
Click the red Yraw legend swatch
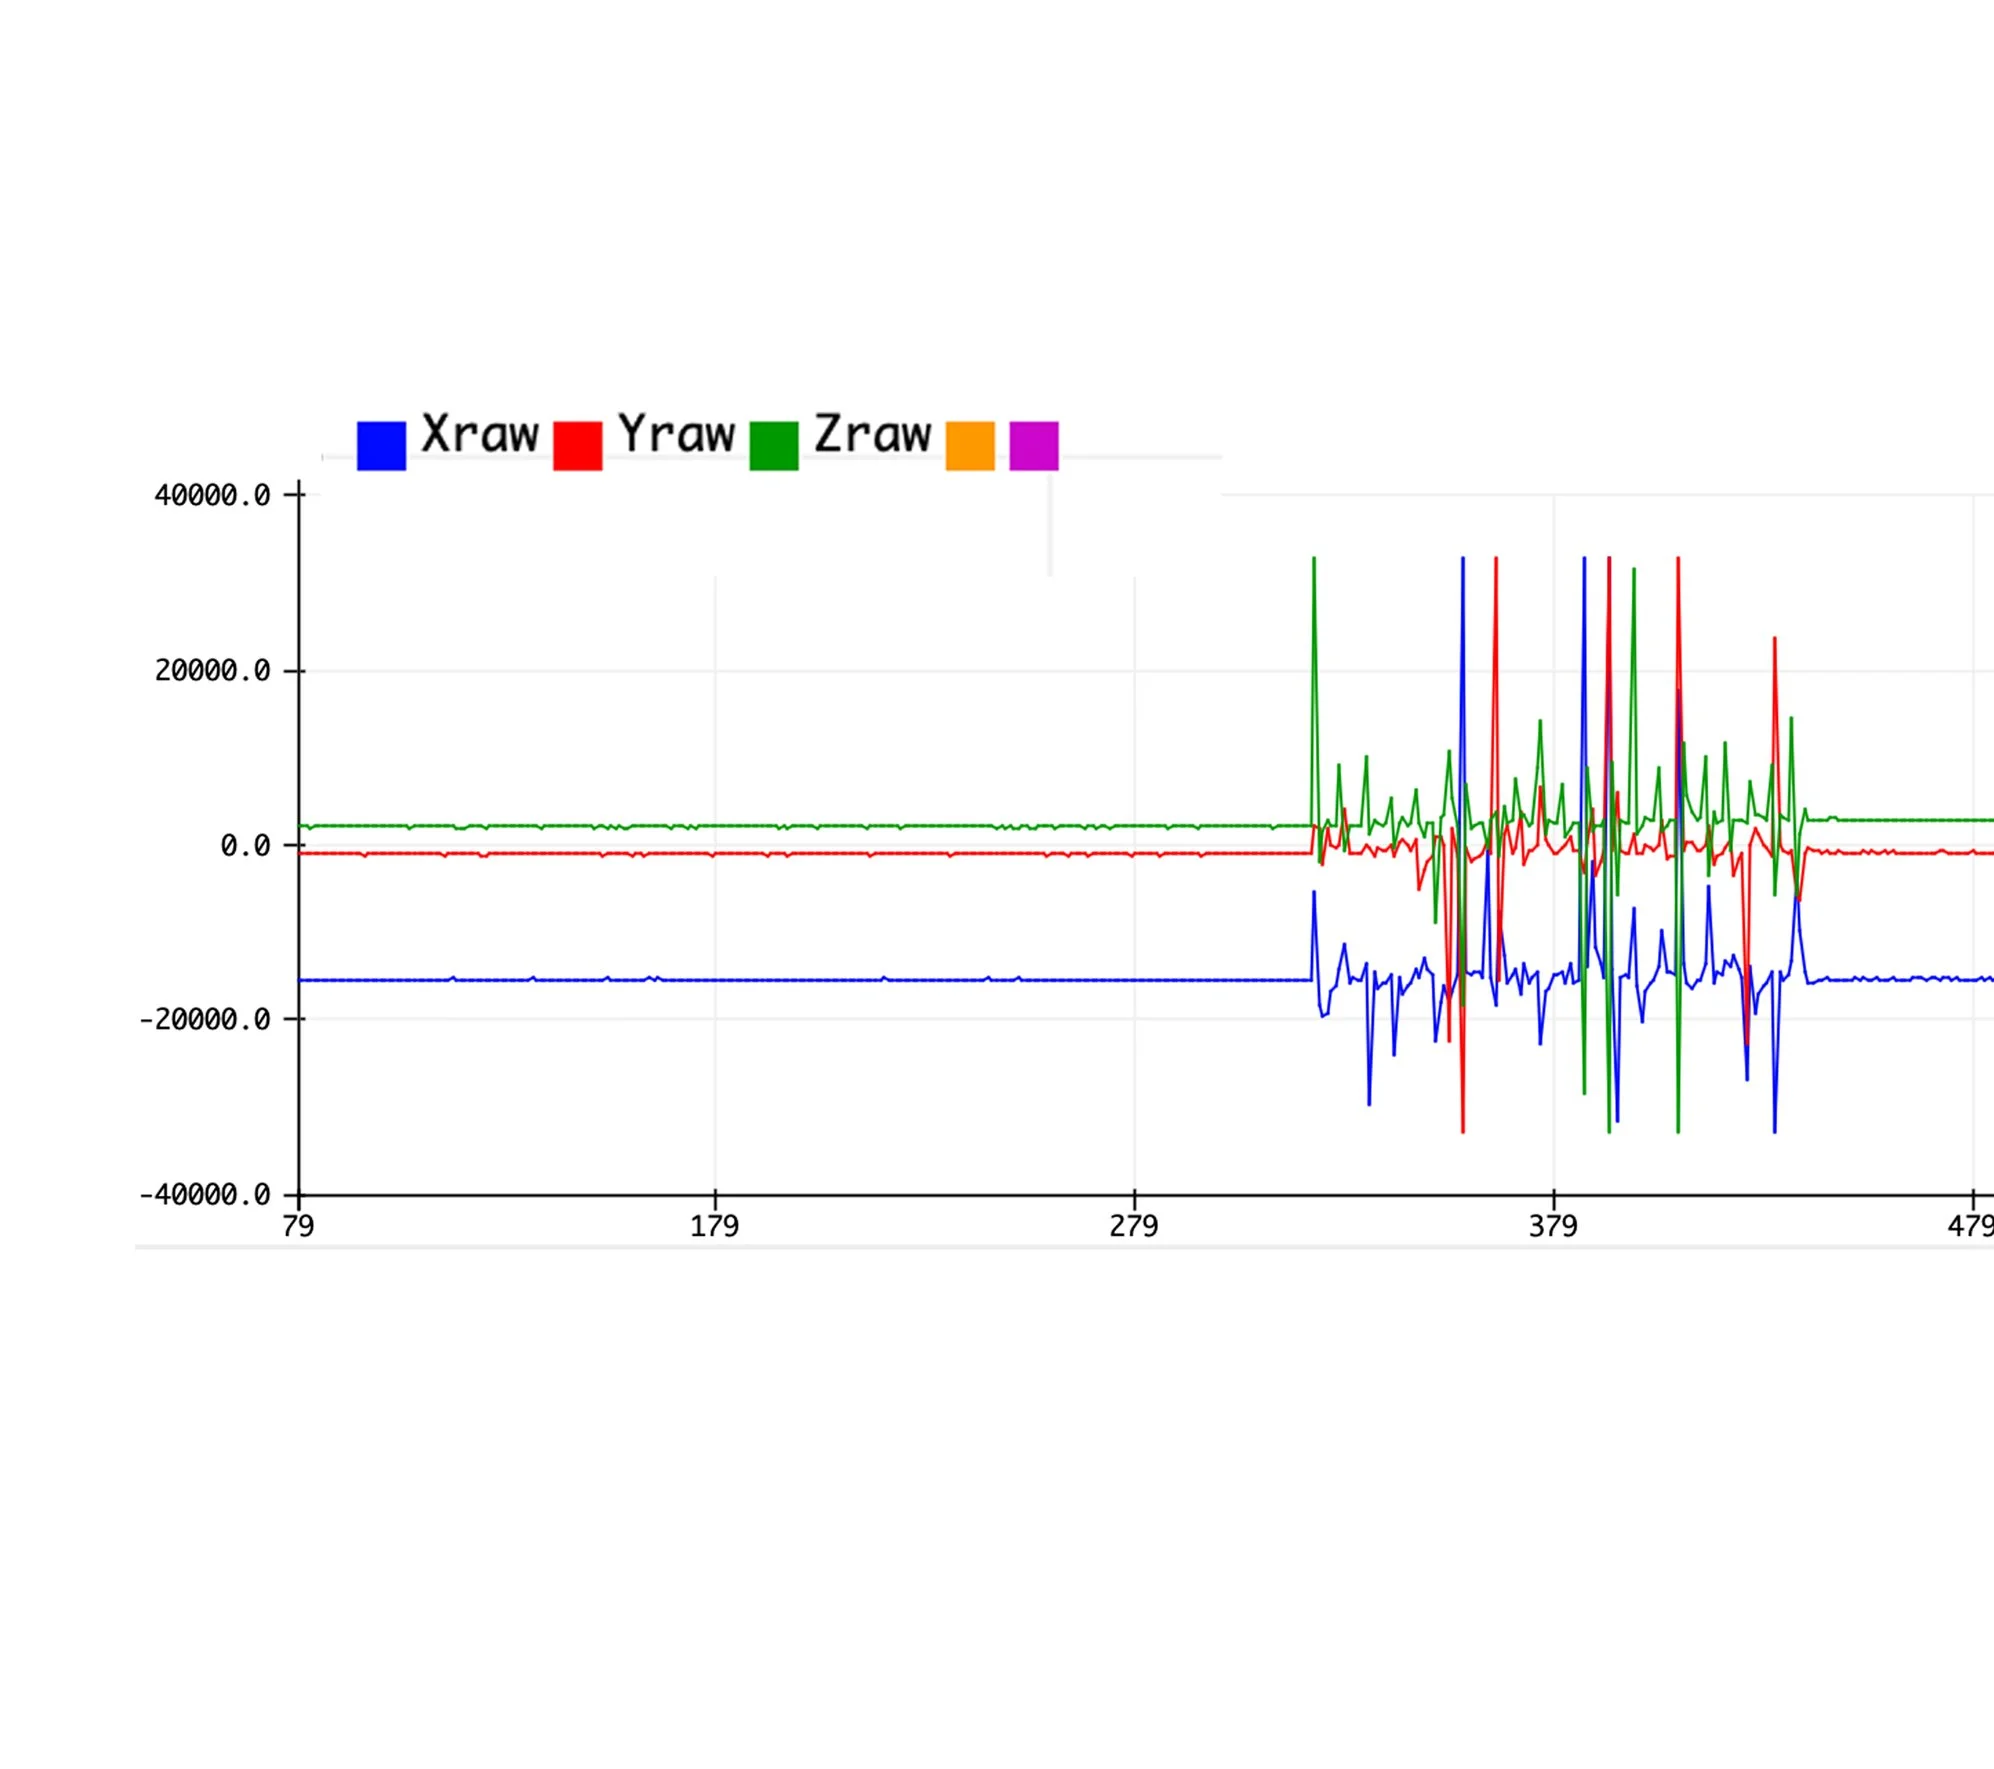pos(577,446)
